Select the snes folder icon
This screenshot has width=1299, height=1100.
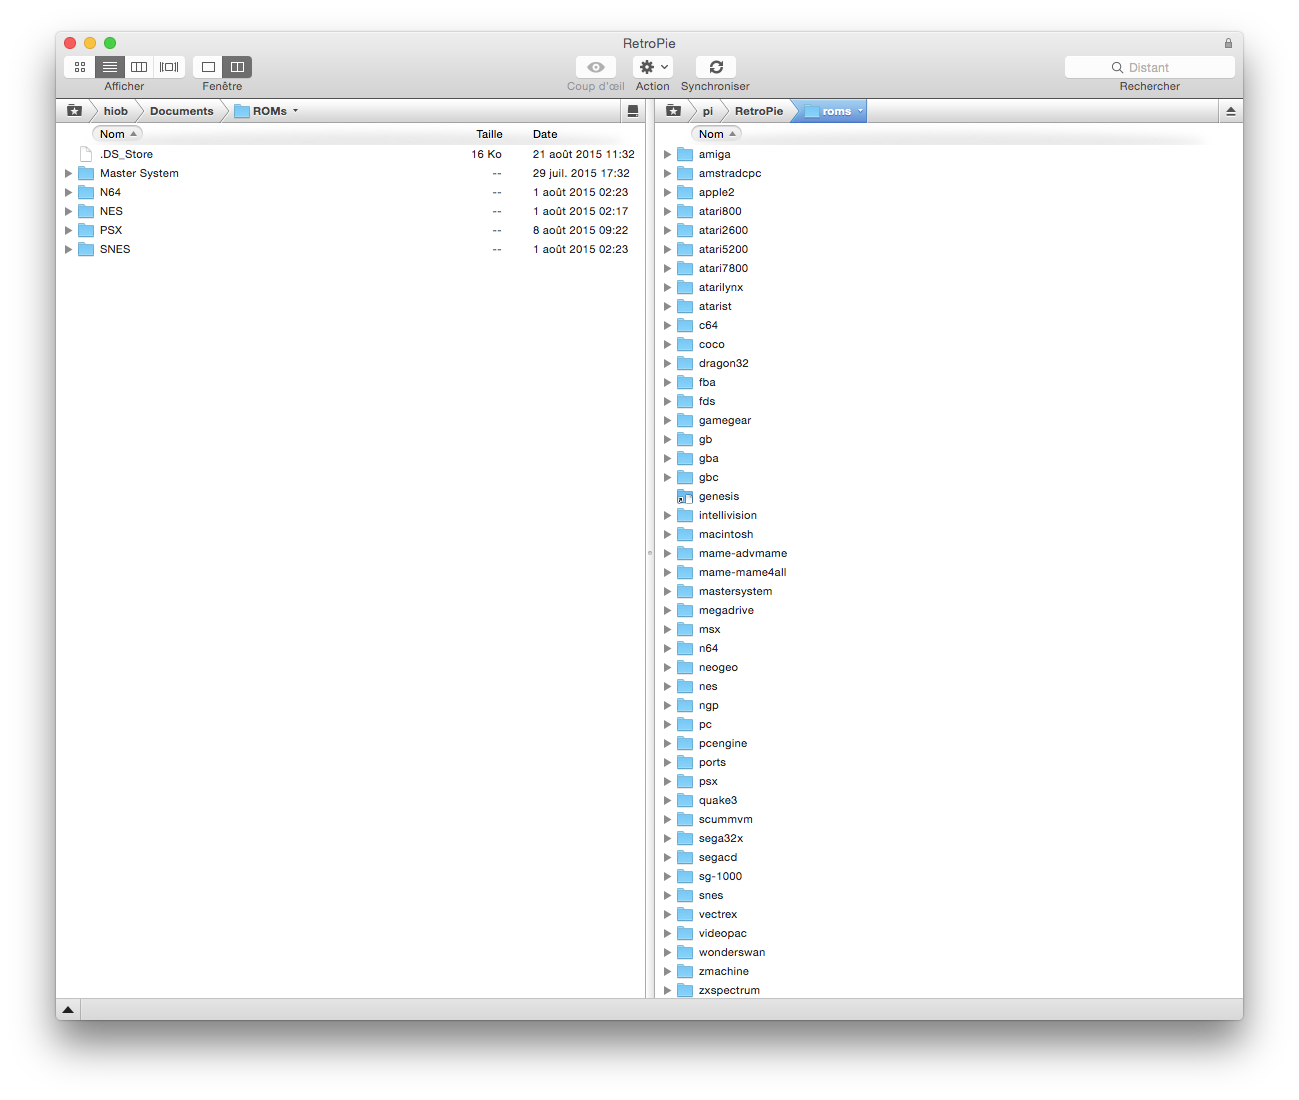pyautogui.click(x=685, y=895)
